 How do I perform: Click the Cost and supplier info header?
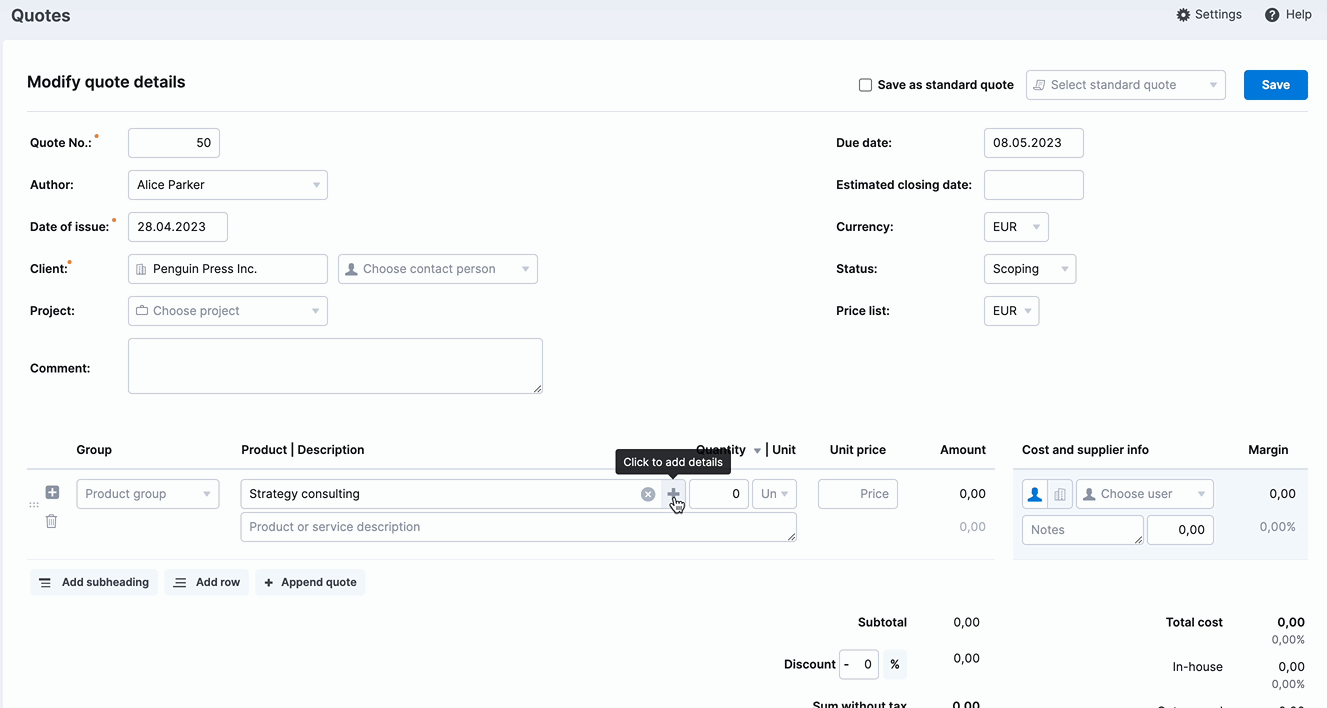click(1085, 450)
